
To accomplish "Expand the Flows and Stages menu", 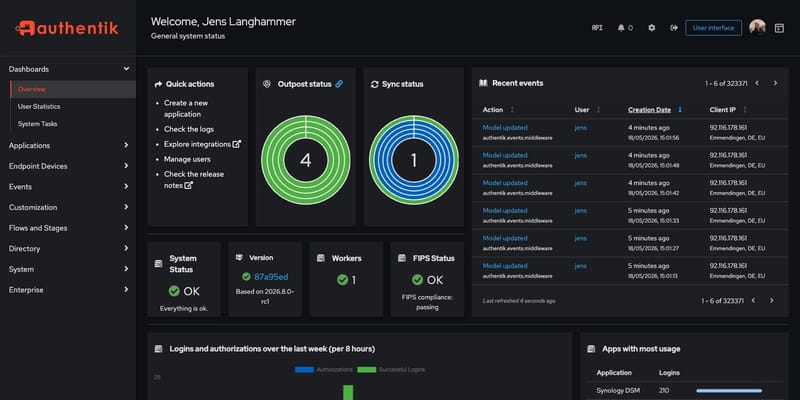I will (x=68, y=228).
